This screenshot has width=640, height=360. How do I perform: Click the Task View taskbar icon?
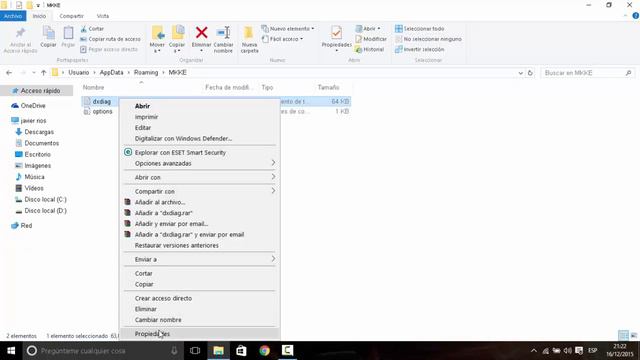pos(195,351)
